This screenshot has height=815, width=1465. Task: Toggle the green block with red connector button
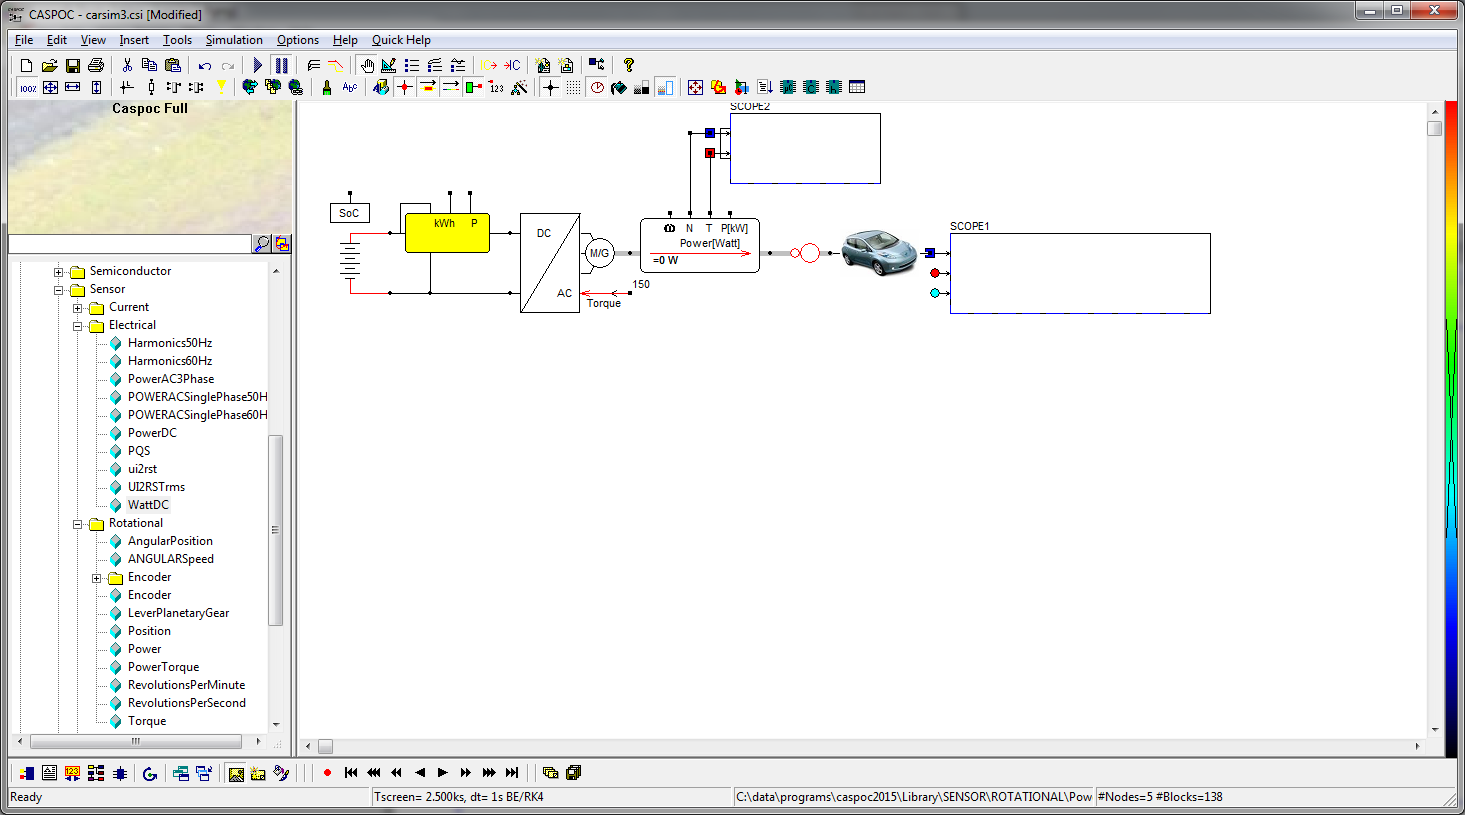tap(473, 88)
